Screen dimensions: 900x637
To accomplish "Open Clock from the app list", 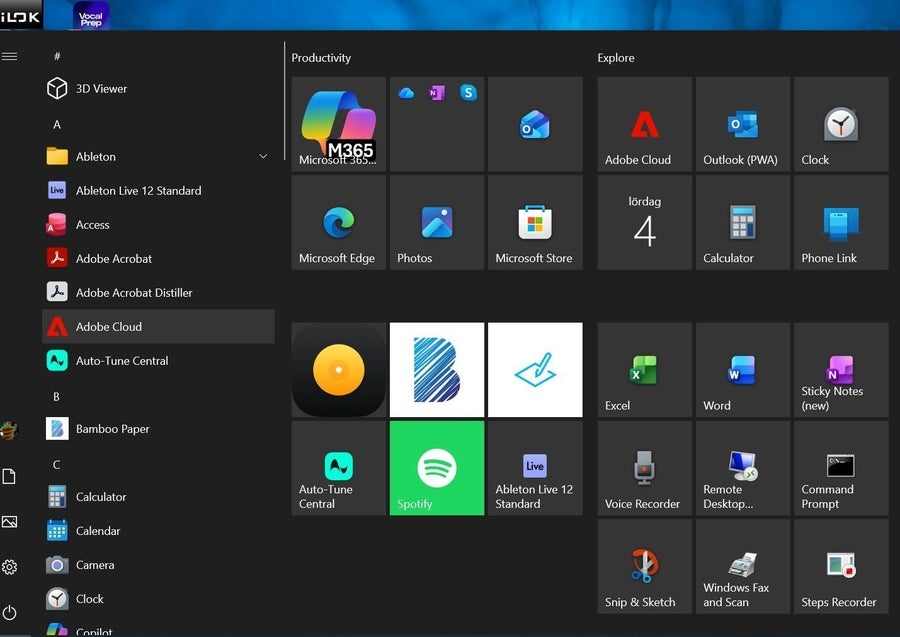I will tap(158, 599).
